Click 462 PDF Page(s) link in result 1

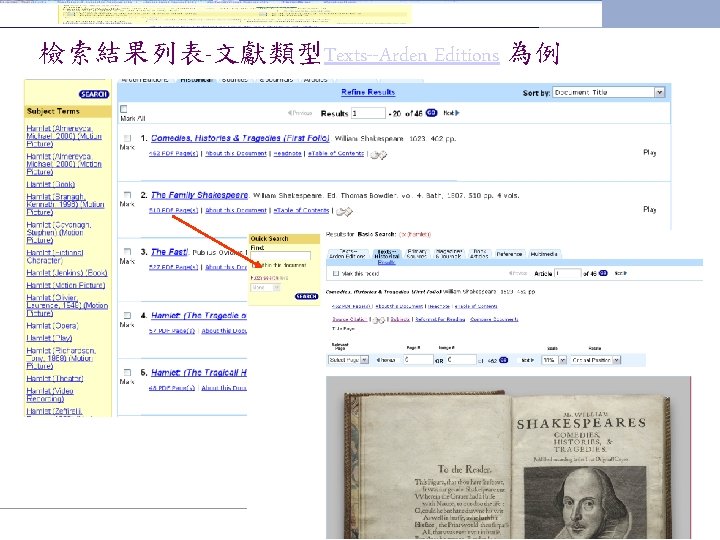[x=173, y=153]
